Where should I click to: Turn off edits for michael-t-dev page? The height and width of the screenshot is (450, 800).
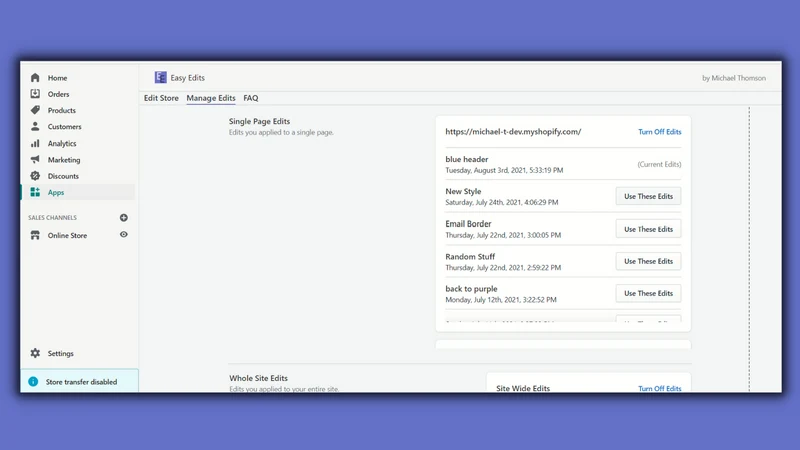coord(659,132)
